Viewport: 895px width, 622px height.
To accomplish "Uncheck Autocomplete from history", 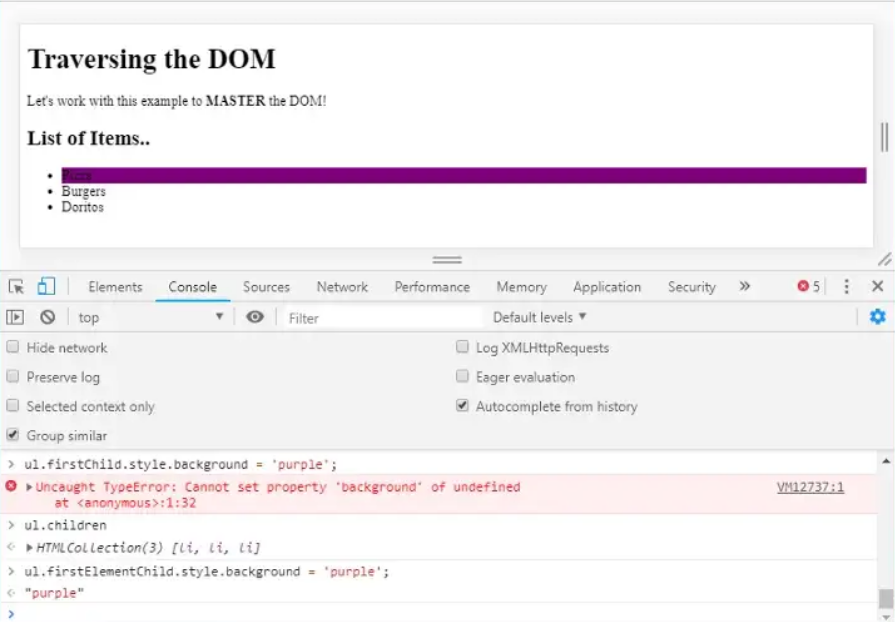I will click(462, 406).
